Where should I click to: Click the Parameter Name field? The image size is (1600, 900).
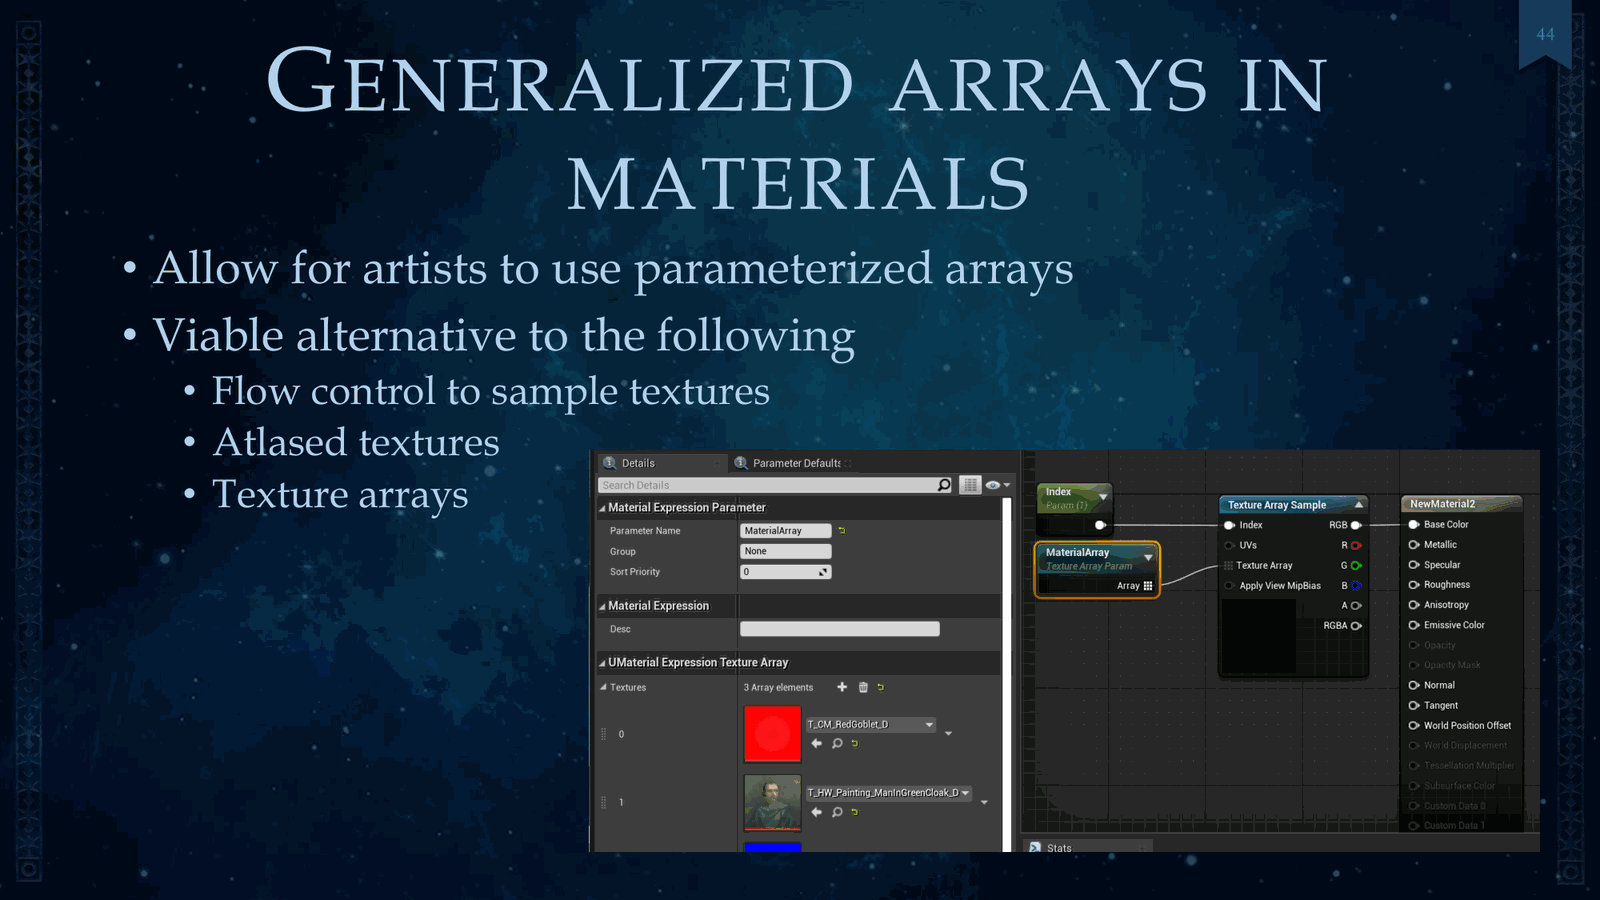786,531
